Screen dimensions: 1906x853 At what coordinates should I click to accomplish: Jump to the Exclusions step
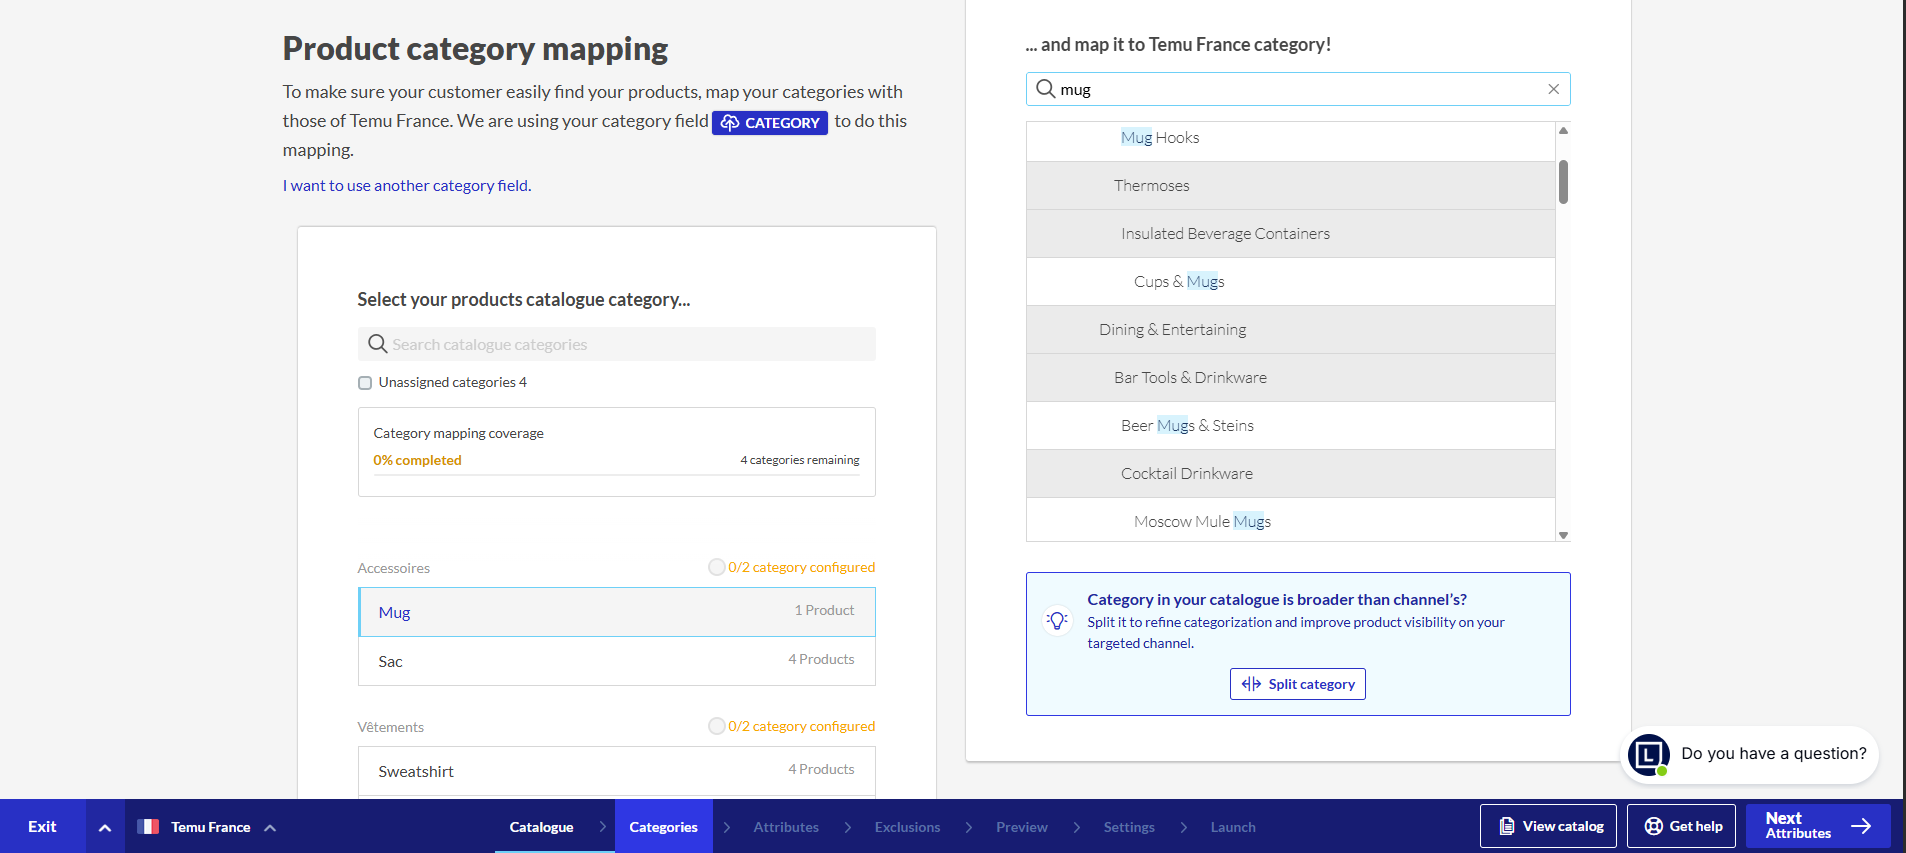907,827
